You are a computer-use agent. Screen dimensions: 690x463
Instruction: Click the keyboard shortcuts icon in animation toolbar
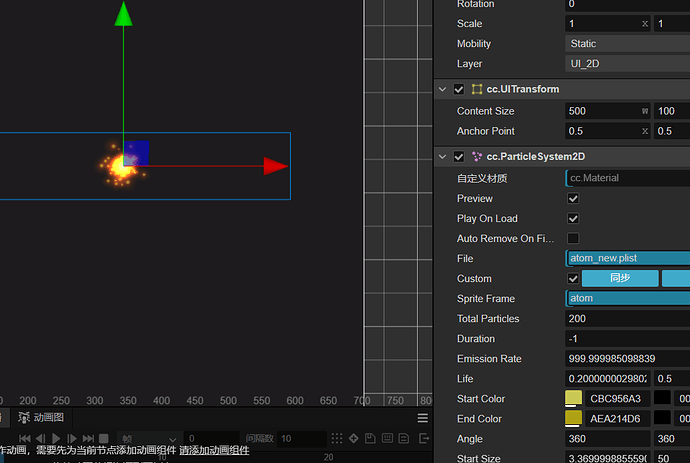(387, 438)
